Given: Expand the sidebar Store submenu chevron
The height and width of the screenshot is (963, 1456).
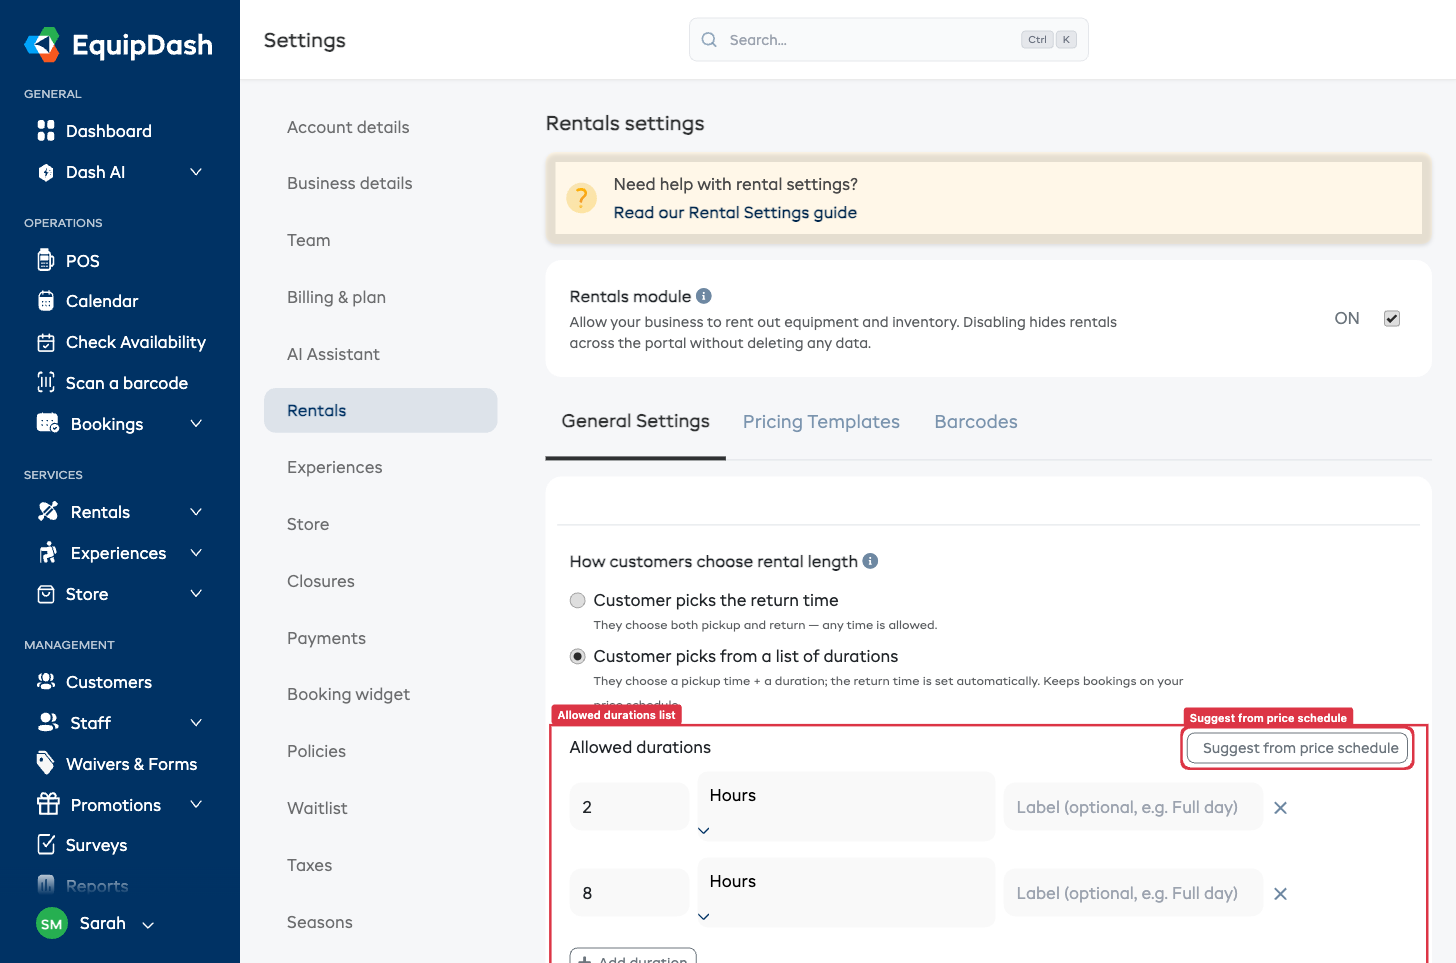Looking at the screenshot, I should pyautogui.click(x=196, y=594).
